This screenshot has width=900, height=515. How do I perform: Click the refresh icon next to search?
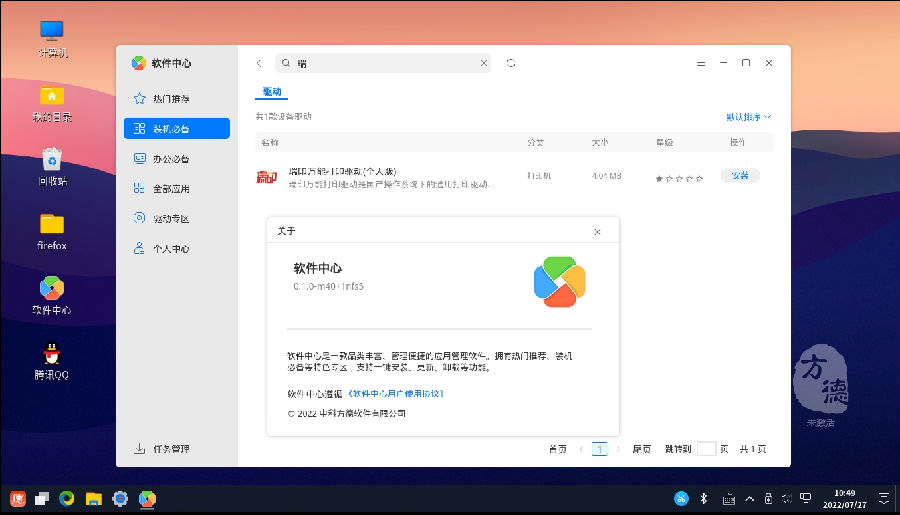(x=511, y=63)
